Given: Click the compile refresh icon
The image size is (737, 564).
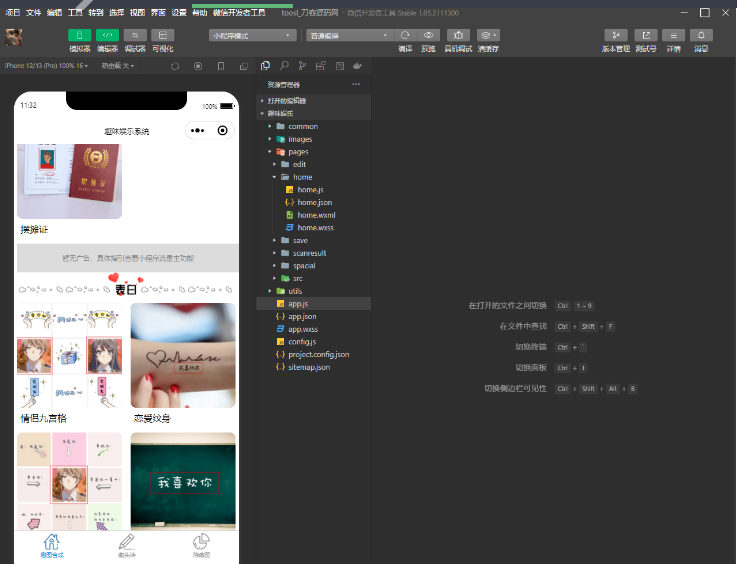Looking at the screenshot, I should point(405,35).
